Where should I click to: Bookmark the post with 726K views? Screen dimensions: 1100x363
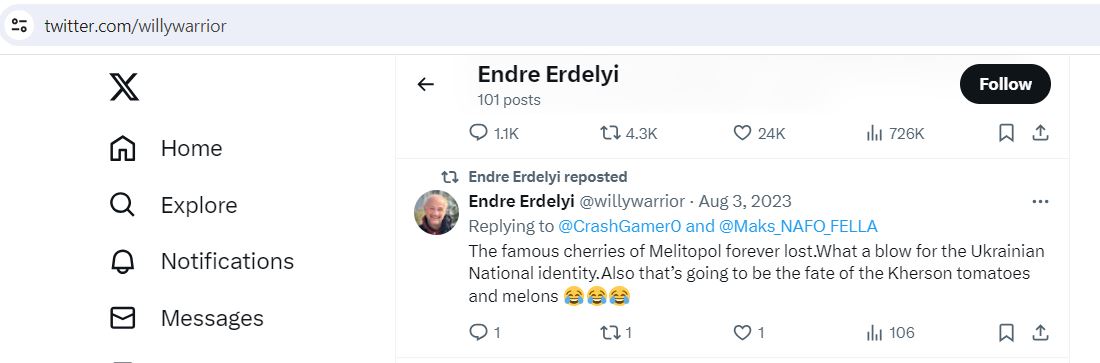(1006, 133)
